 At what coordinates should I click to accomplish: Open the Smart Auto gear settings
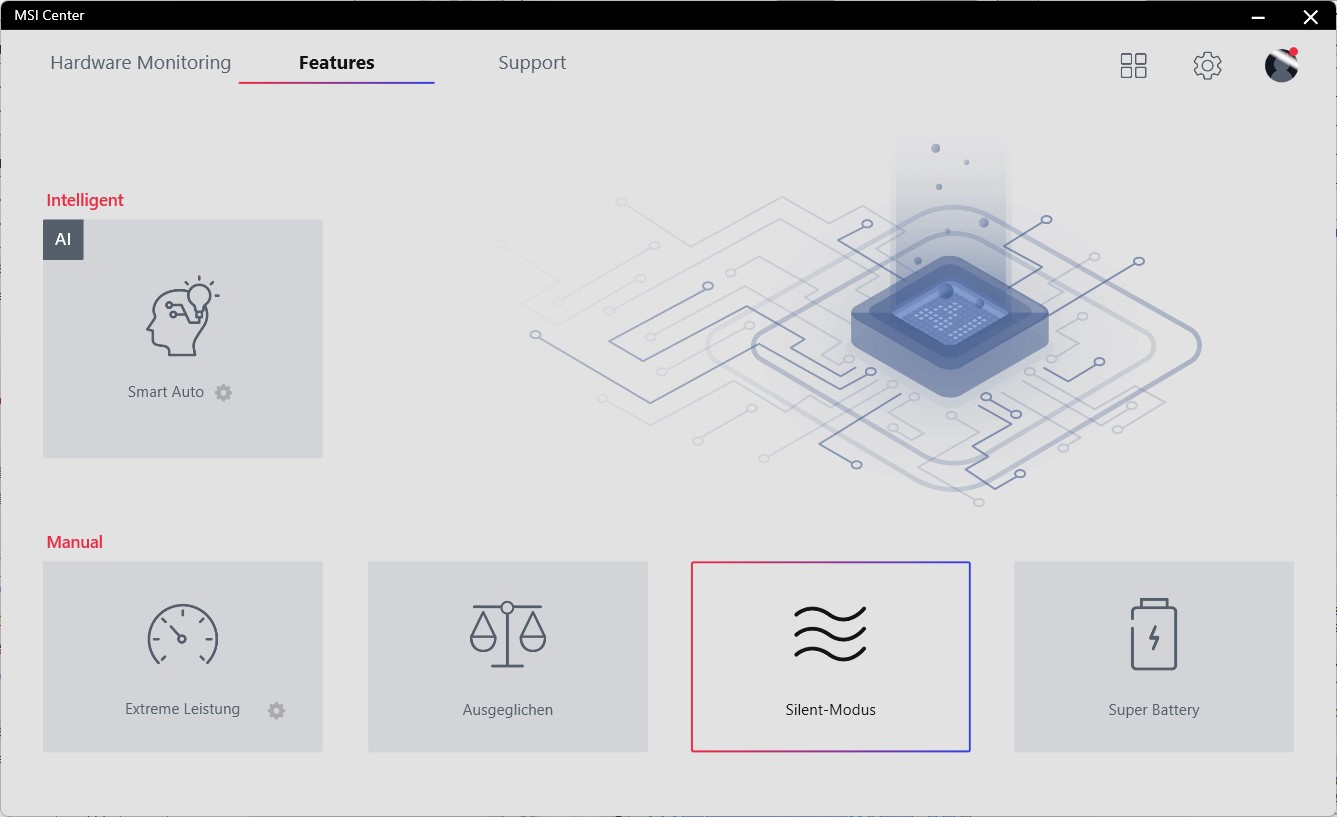224,393
